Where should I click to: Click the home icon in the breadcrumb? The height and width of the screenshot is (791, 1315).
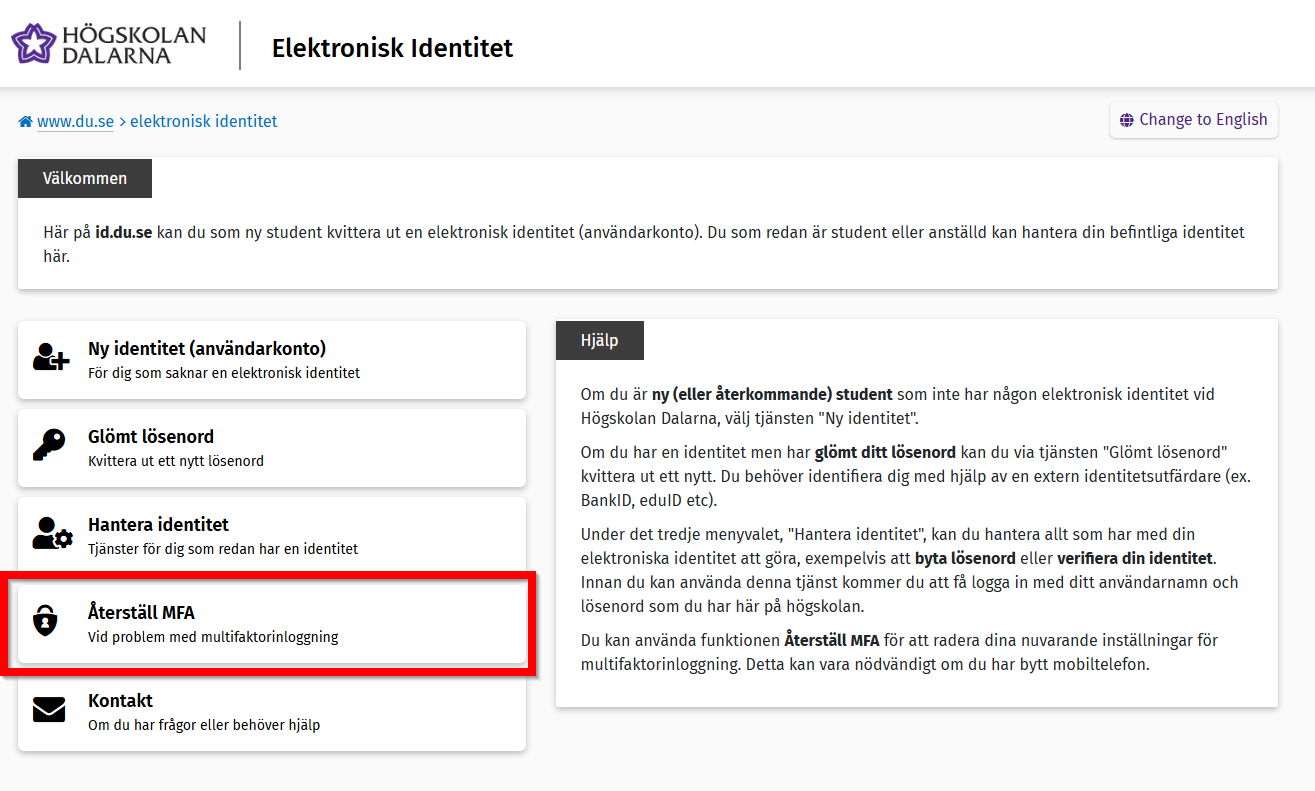[25, 119]
